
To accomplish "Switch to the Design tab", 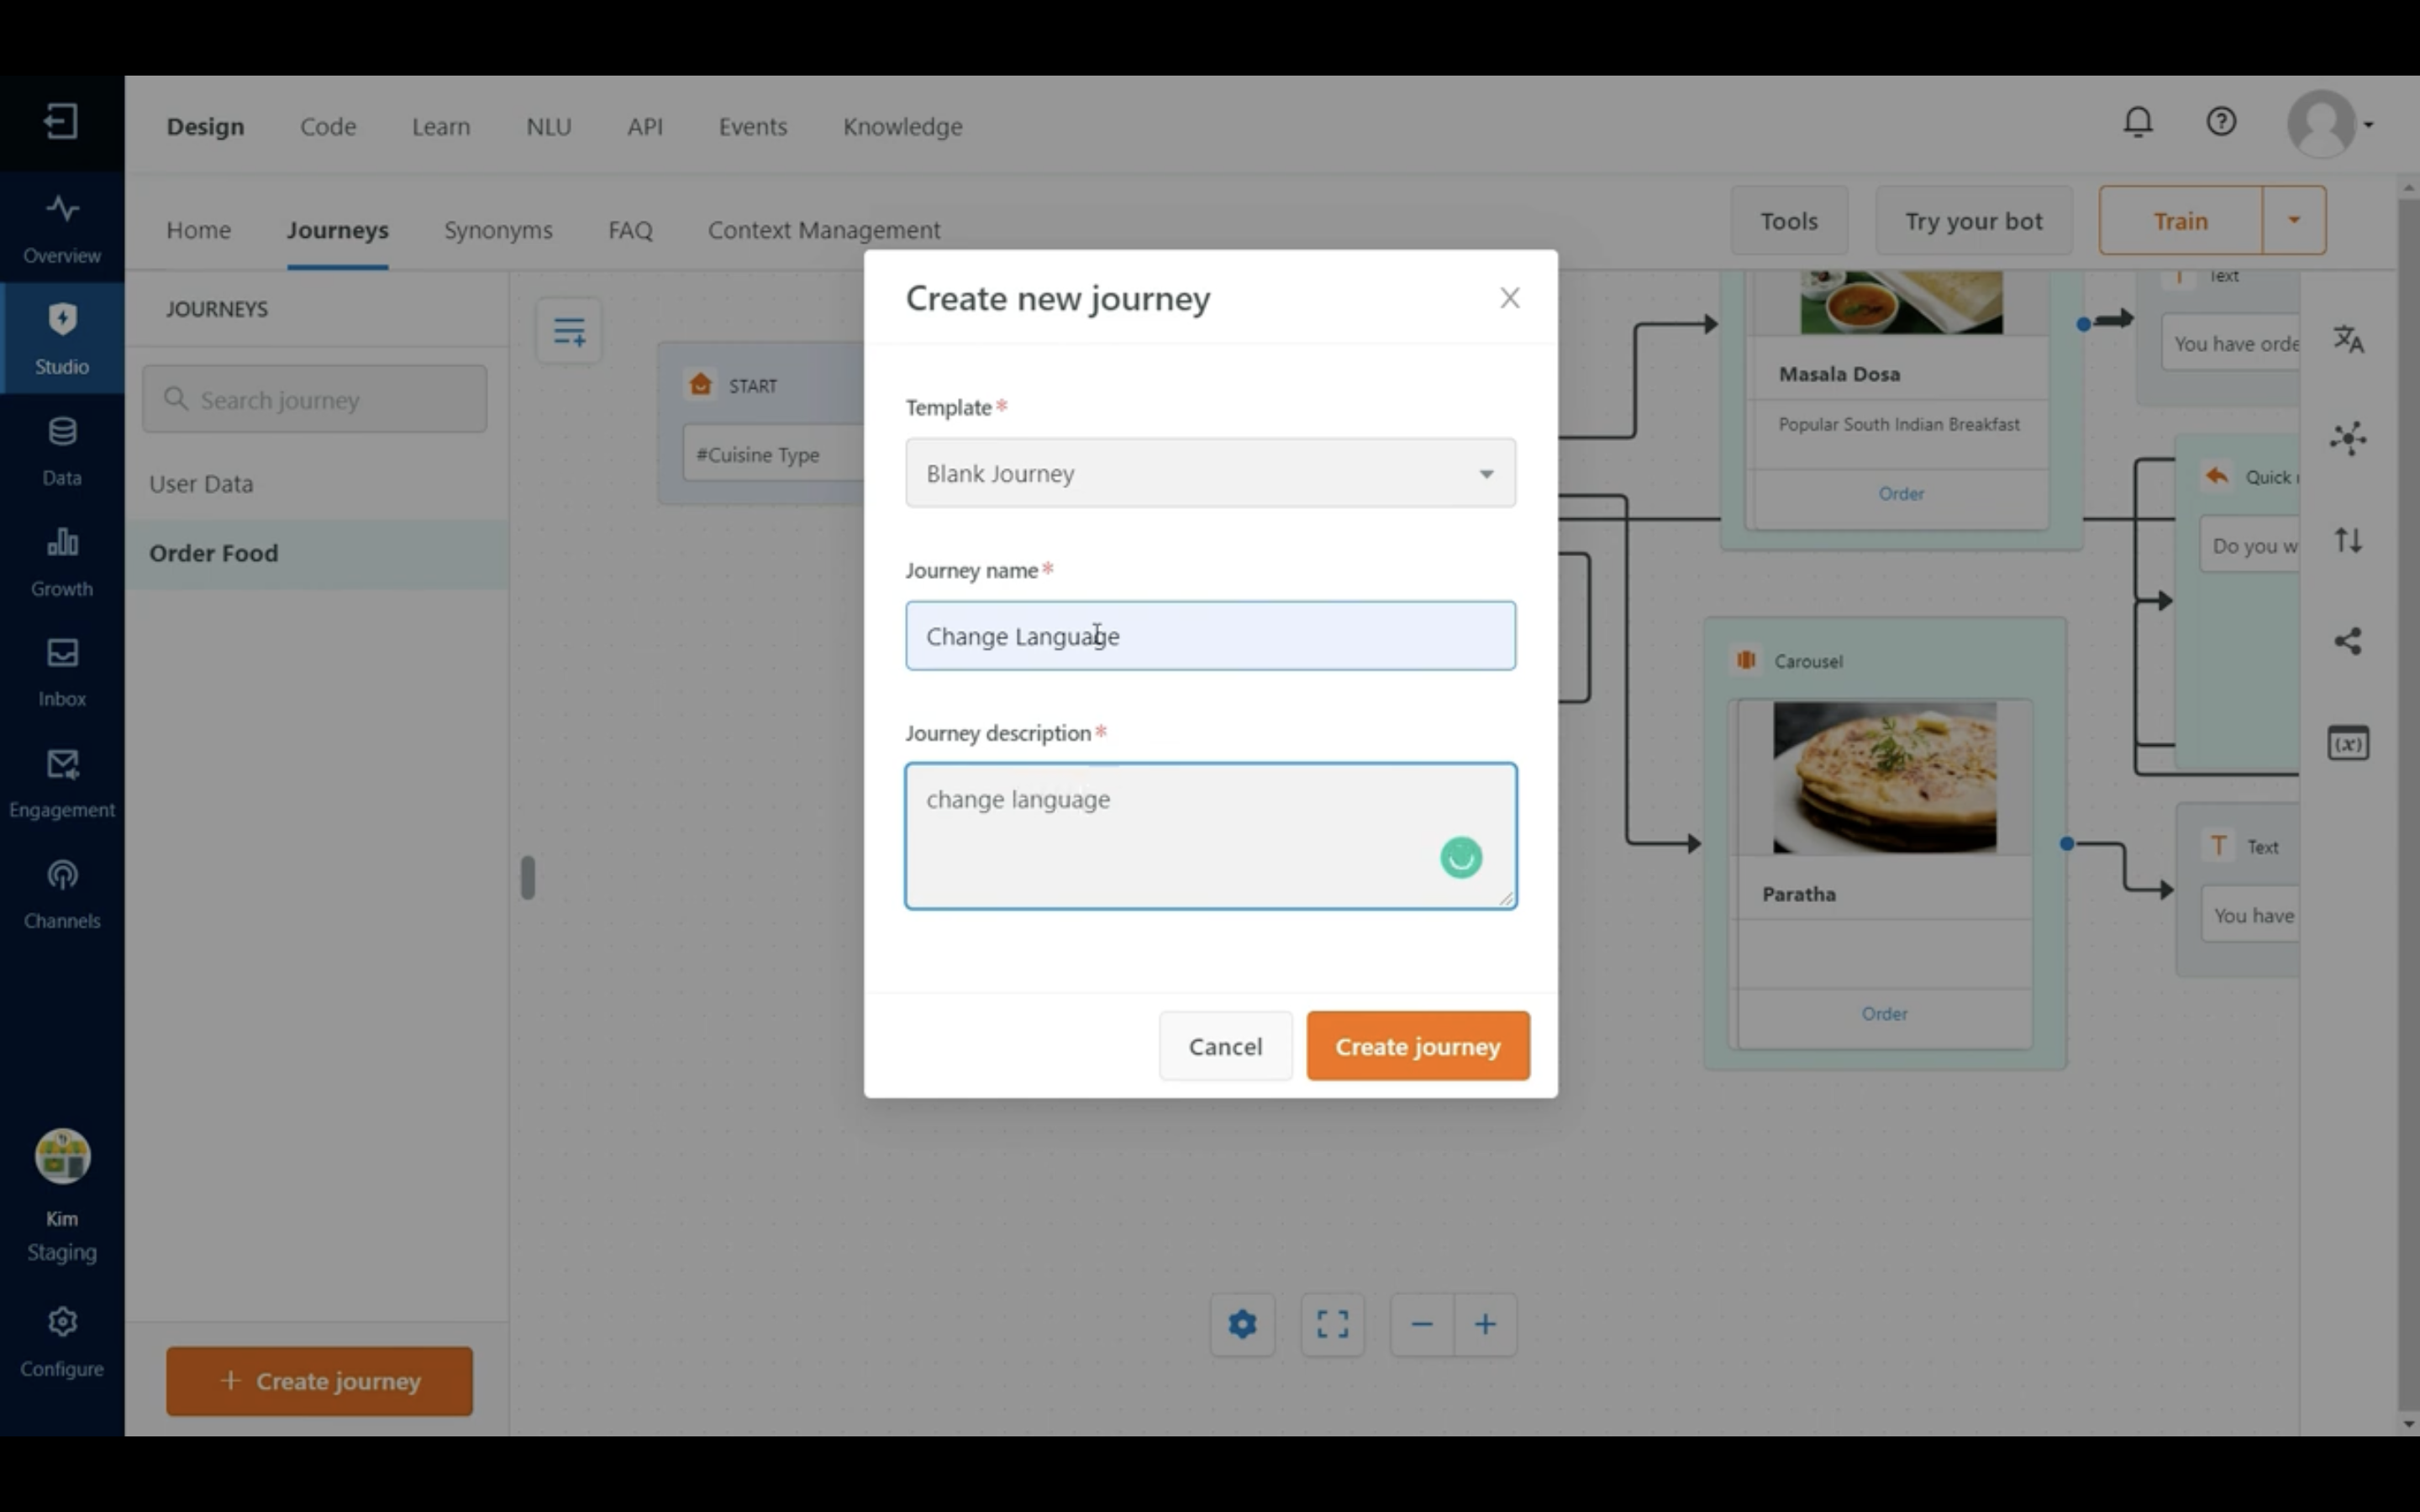I will (x=205, y=126).
